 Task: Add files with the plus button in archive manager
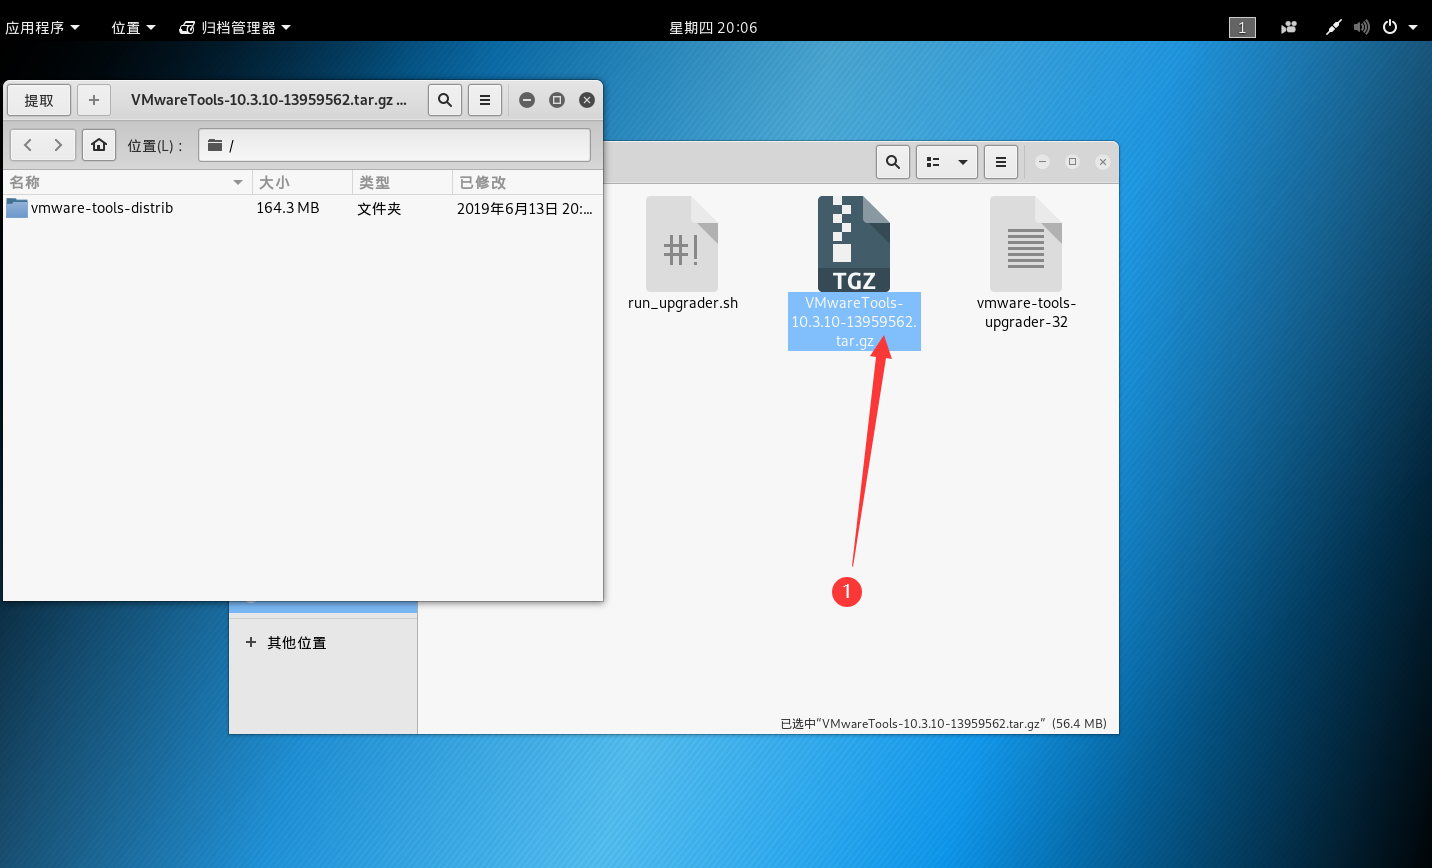pyautogui.click(x=94, y=100)
